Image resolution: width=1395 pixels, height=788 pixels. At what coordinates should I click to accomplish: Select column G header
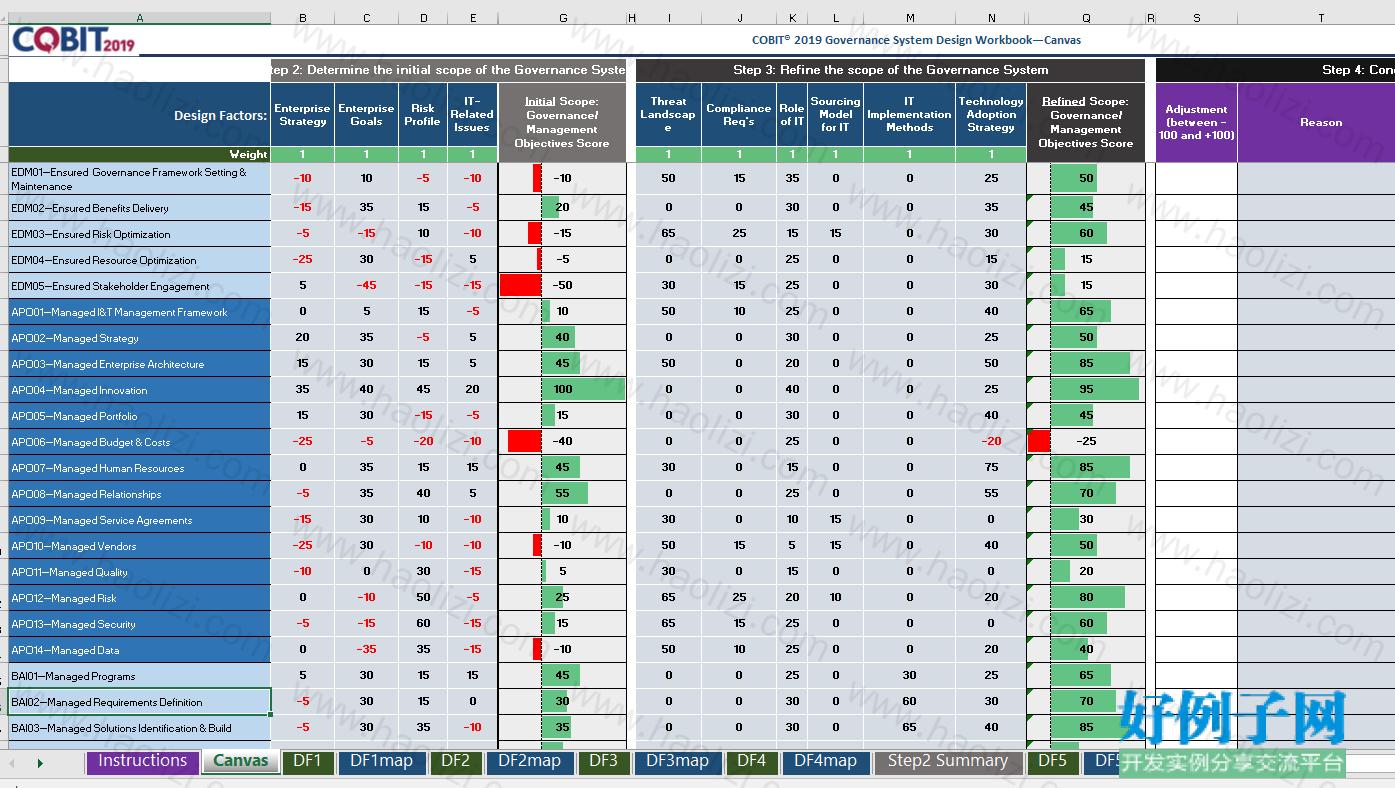tap(563, 18)
